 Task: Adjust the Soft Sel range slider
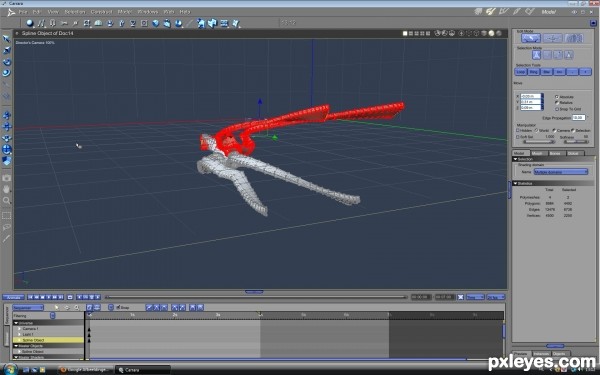tap(539, 142)
